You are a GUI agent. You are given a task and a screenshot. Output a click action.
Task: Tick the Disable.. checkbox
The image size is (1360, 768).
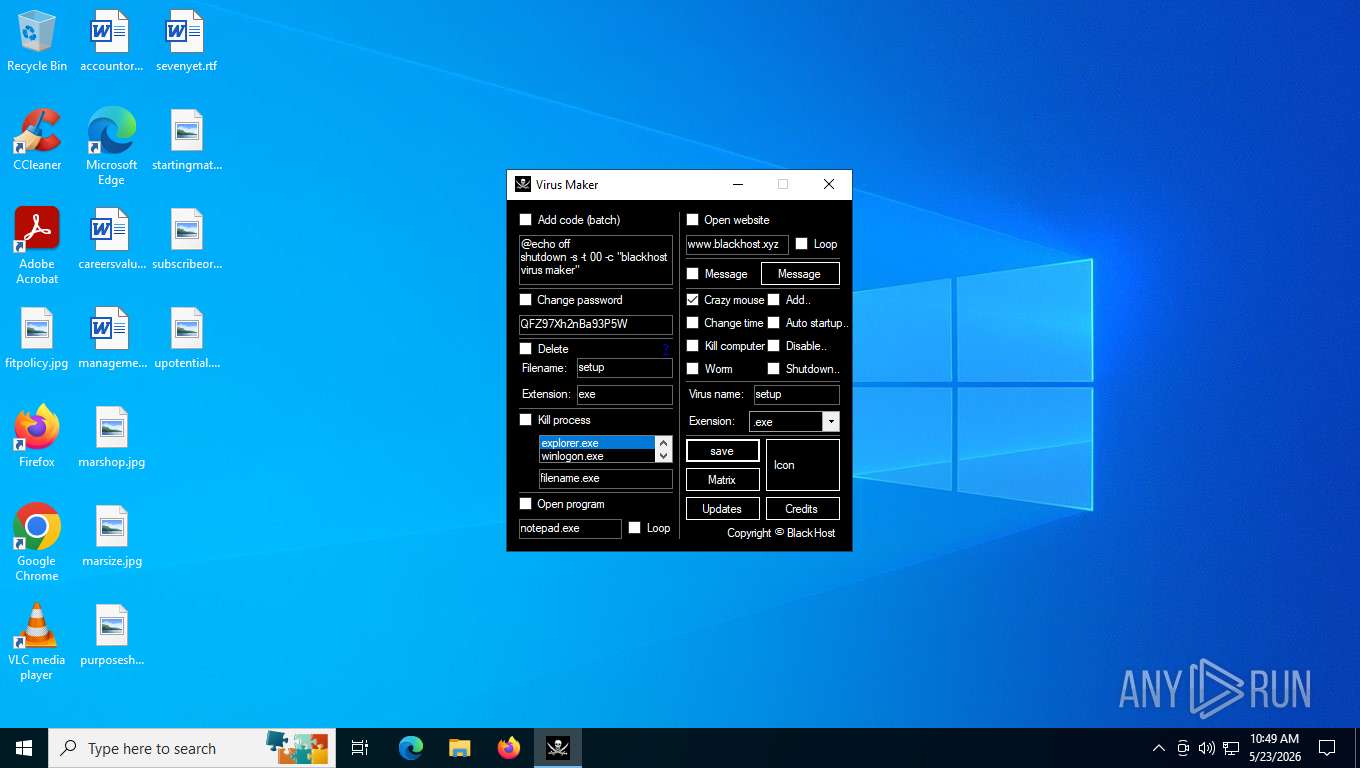[x=773, y=346]
